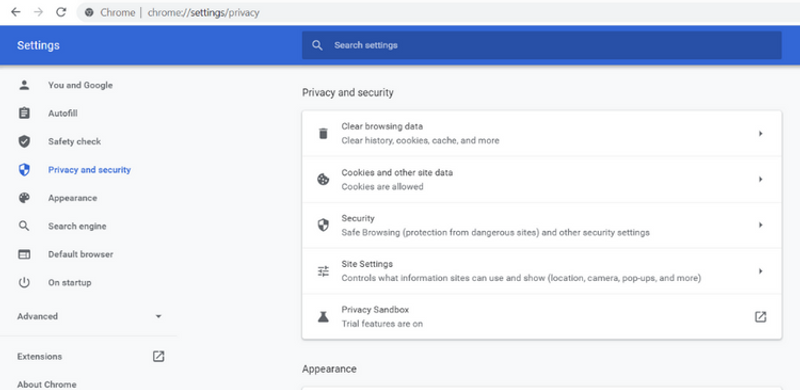Expand Clear browsing data arrow

pos(760,133)
